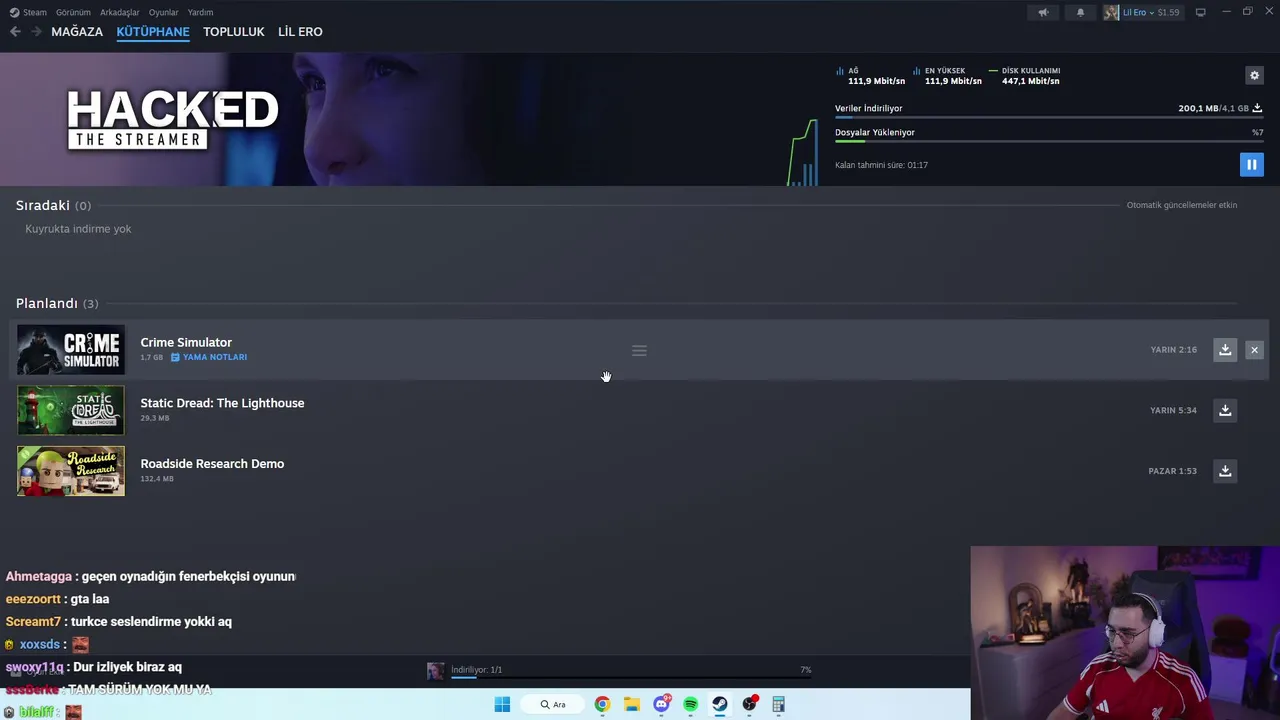The width and height of the screenshot is (1280, 720).
Task: Click the Sıradaki (0) section header
Action: pos(53,205)
